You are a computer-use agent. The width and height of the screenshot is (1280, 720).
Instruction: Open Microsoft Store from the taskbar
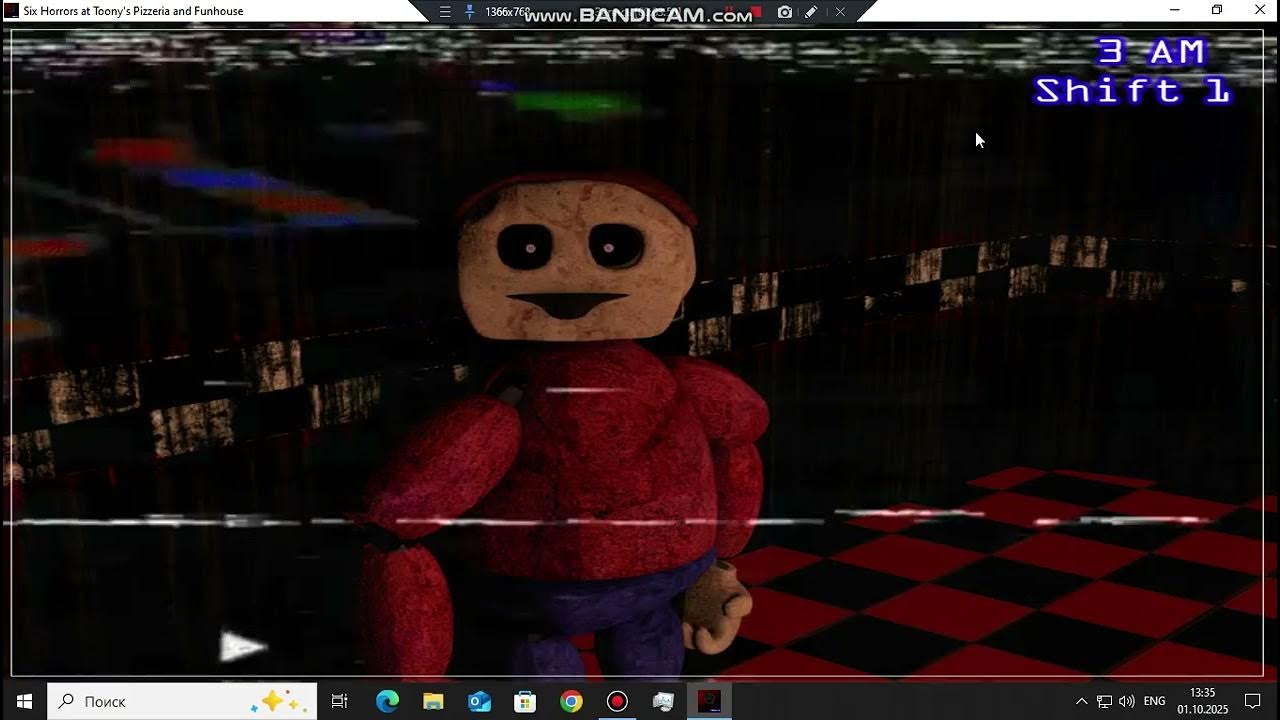pos(525,701)
